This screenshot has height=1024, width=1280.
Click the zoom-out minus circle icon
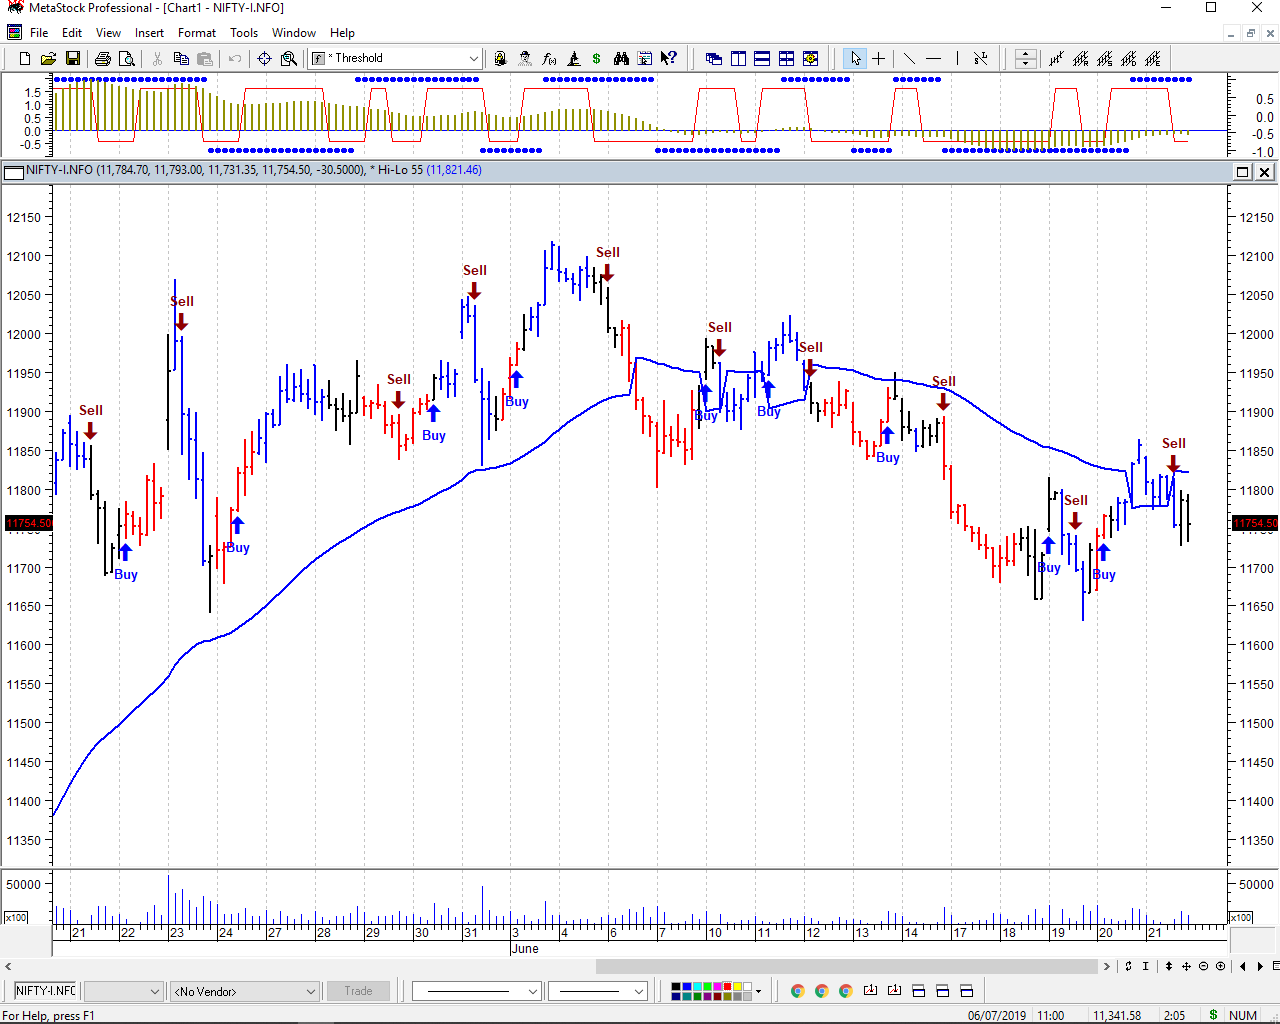[1204, 966]
